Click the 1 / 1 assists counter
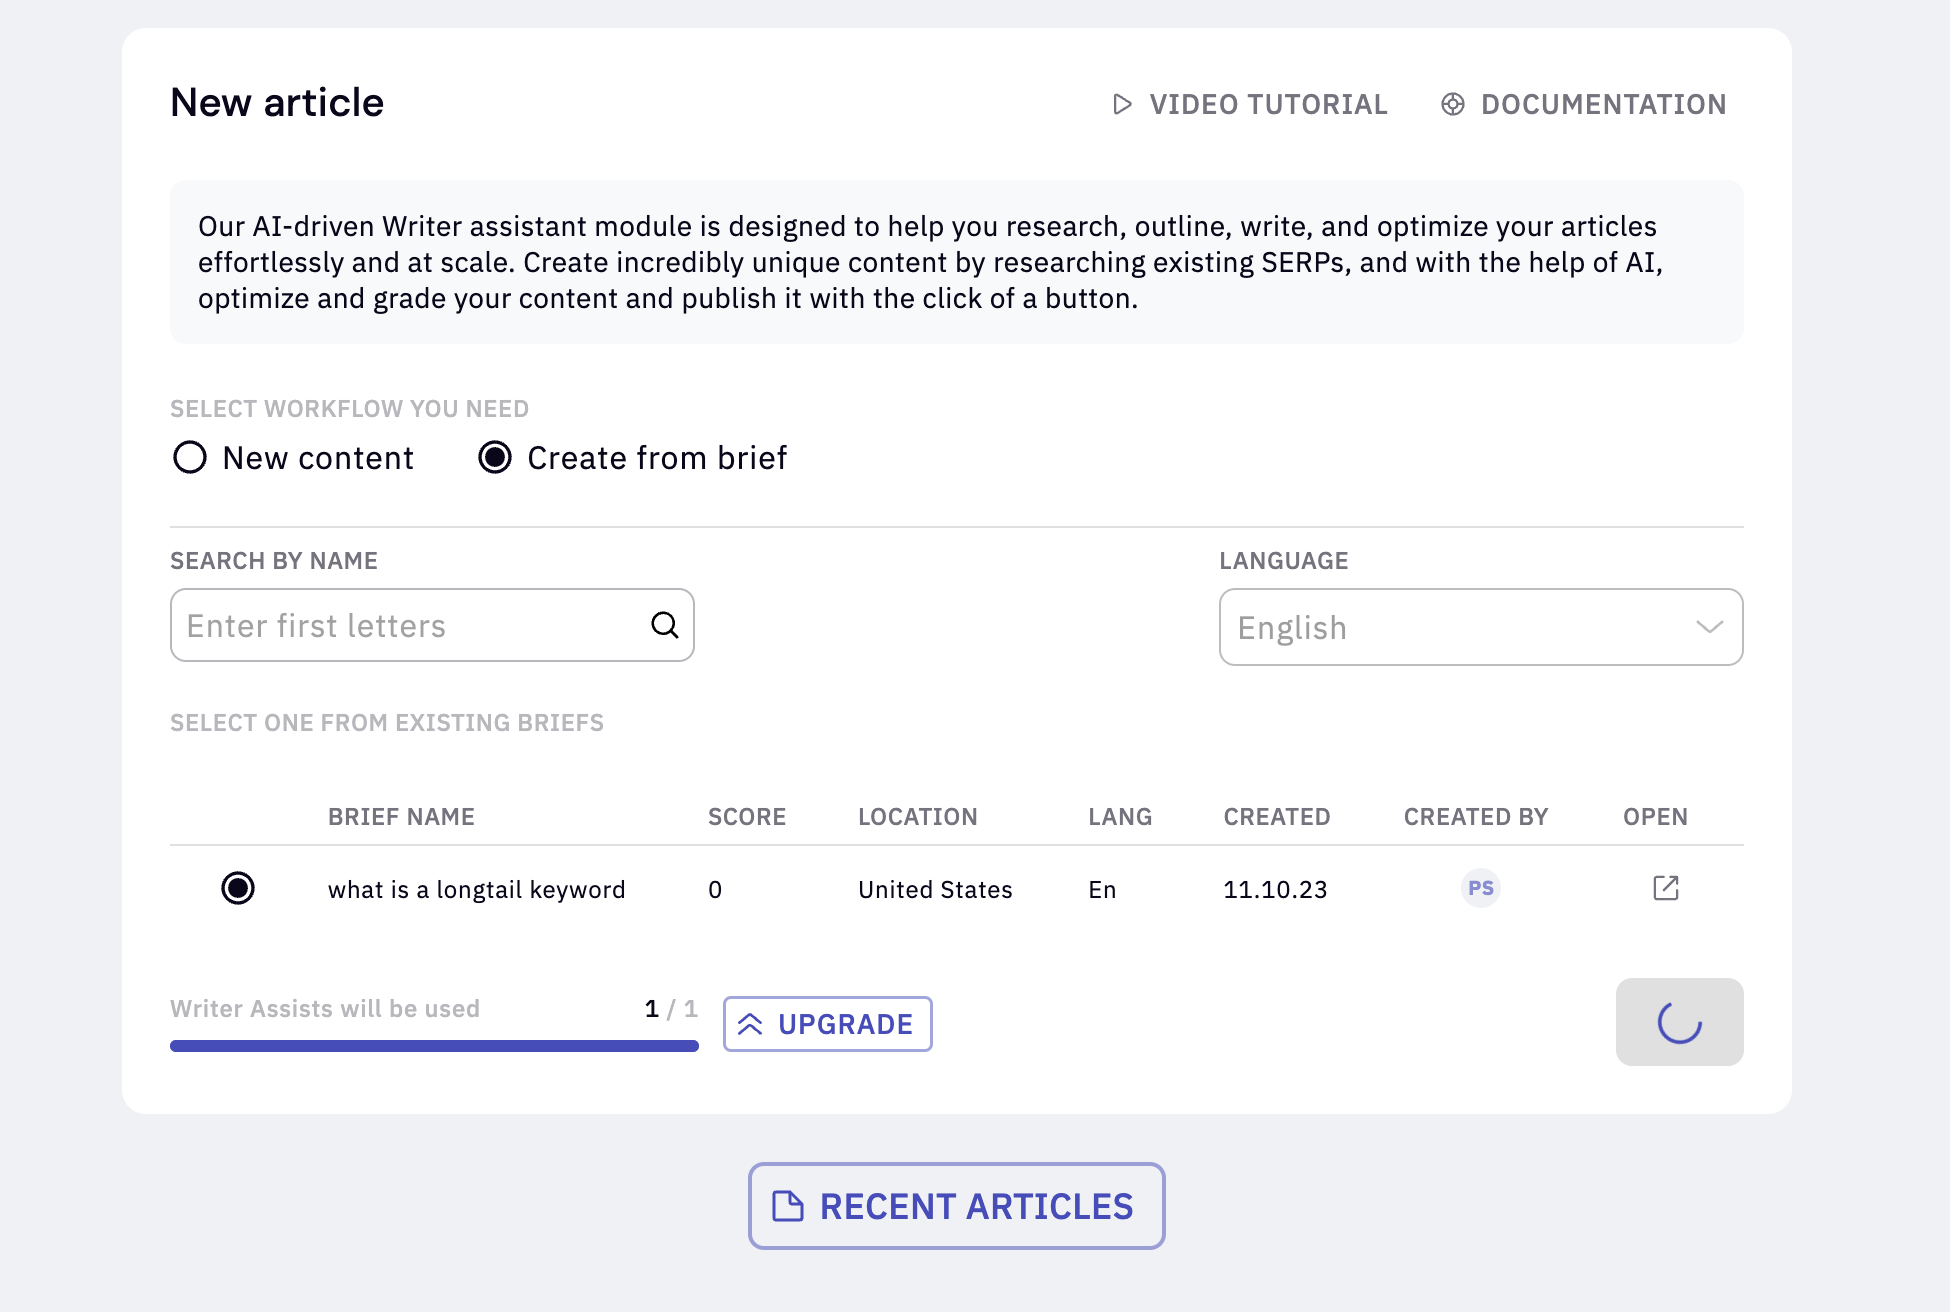Screen dimensions: 1950x1312 click(671, 1008)
